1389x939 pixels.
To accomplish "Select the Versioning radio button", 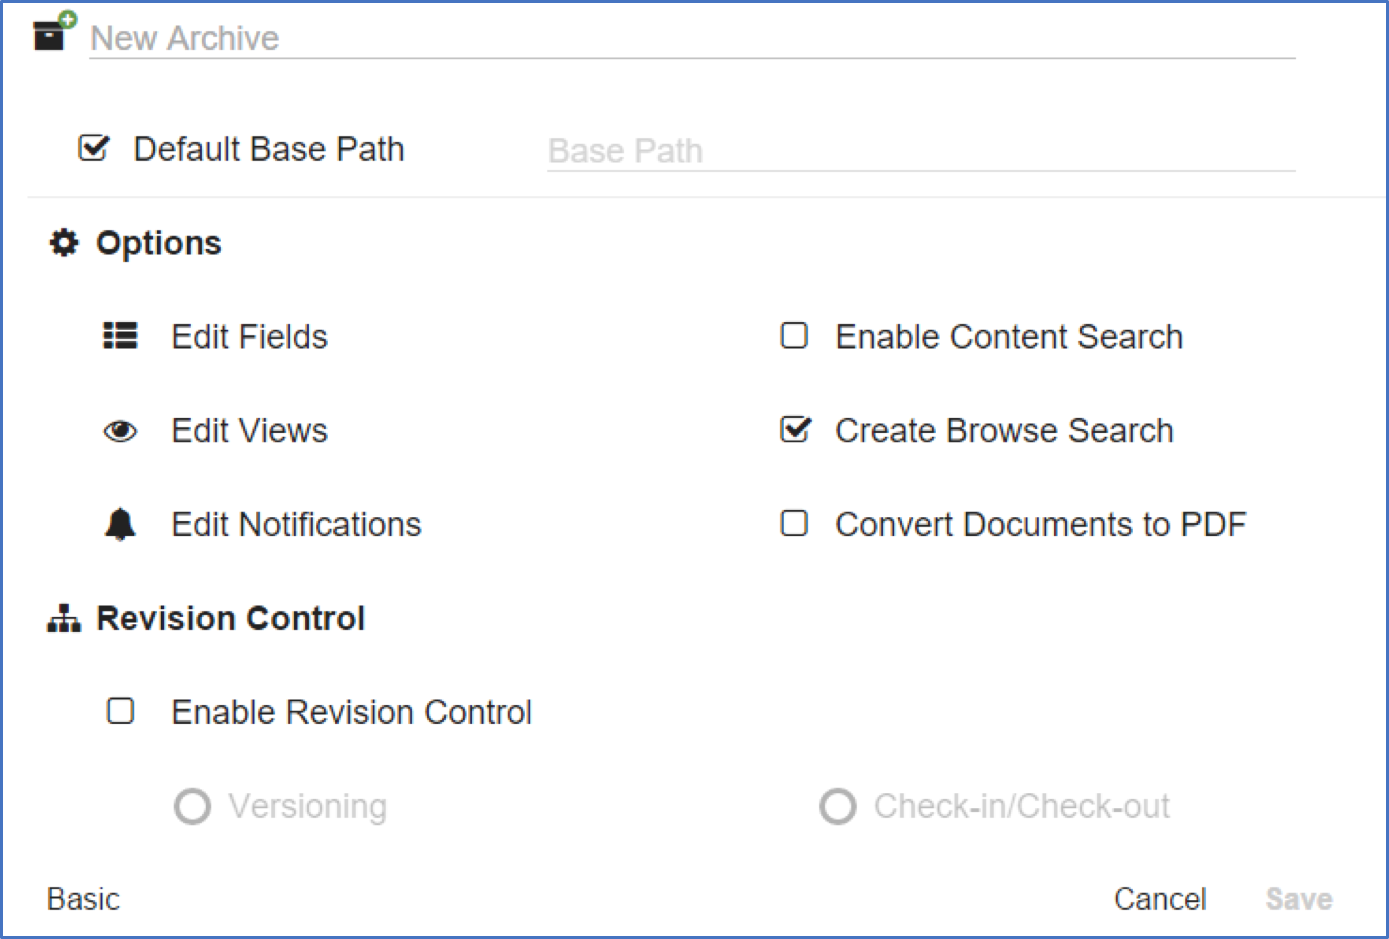I will coord(192,806).
